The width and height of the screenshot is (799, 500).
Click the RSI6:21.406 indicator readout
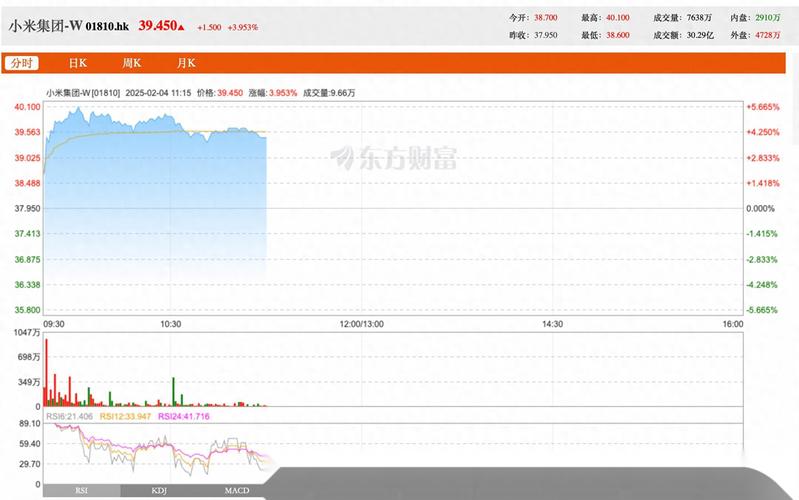click(x=69, y=416)
